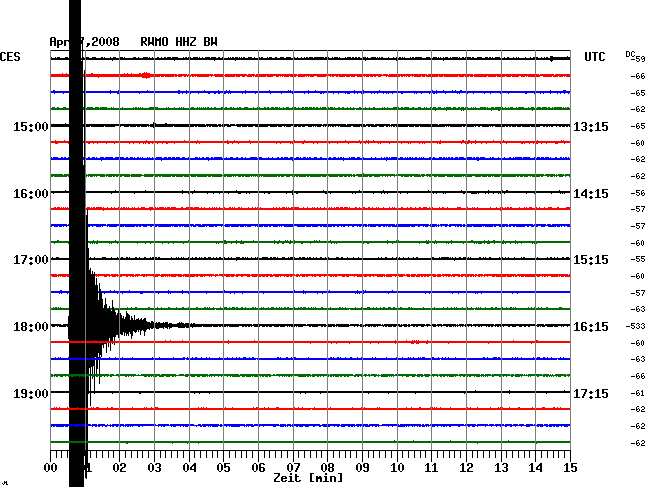
Task: Select the "16:15" UTC time label
Action: [x=591, y=327]
